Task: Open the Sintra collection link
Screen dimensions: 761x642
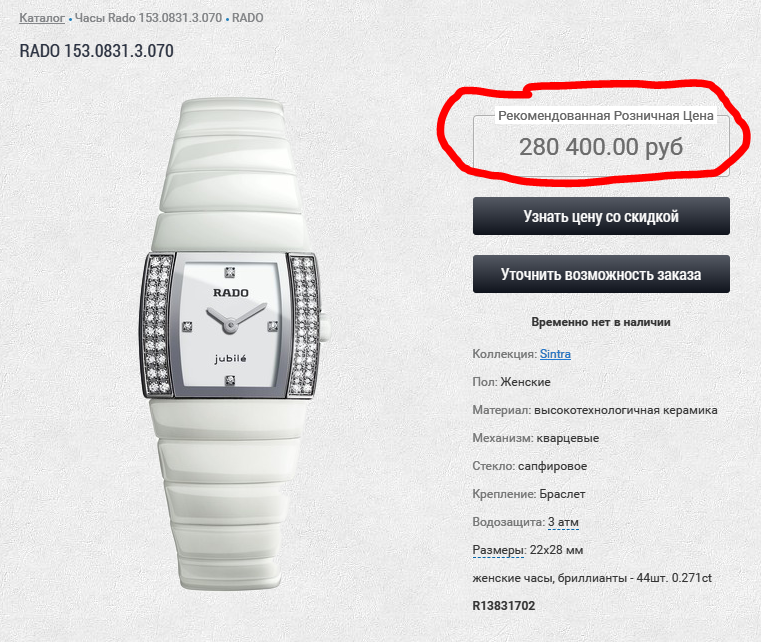Action: 555,354
